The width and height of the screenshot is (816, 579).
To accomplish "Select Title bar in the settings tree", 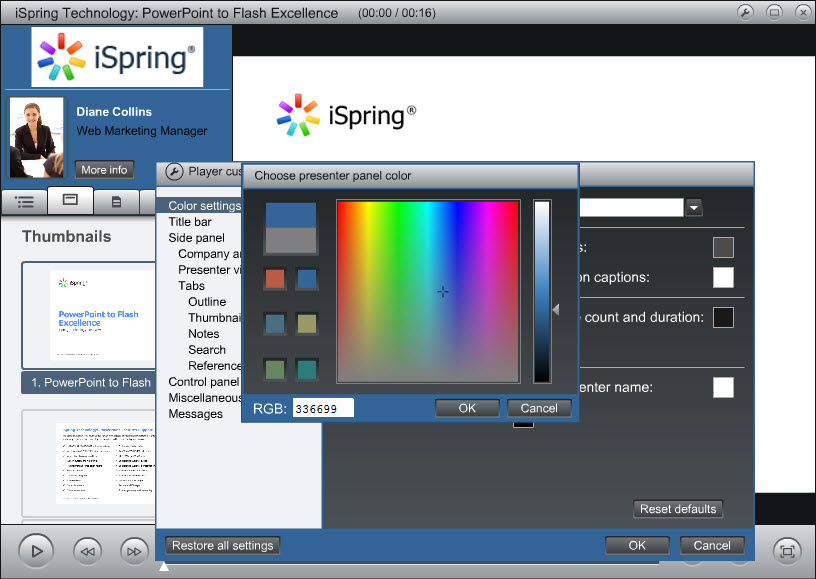I will (190, 222).
